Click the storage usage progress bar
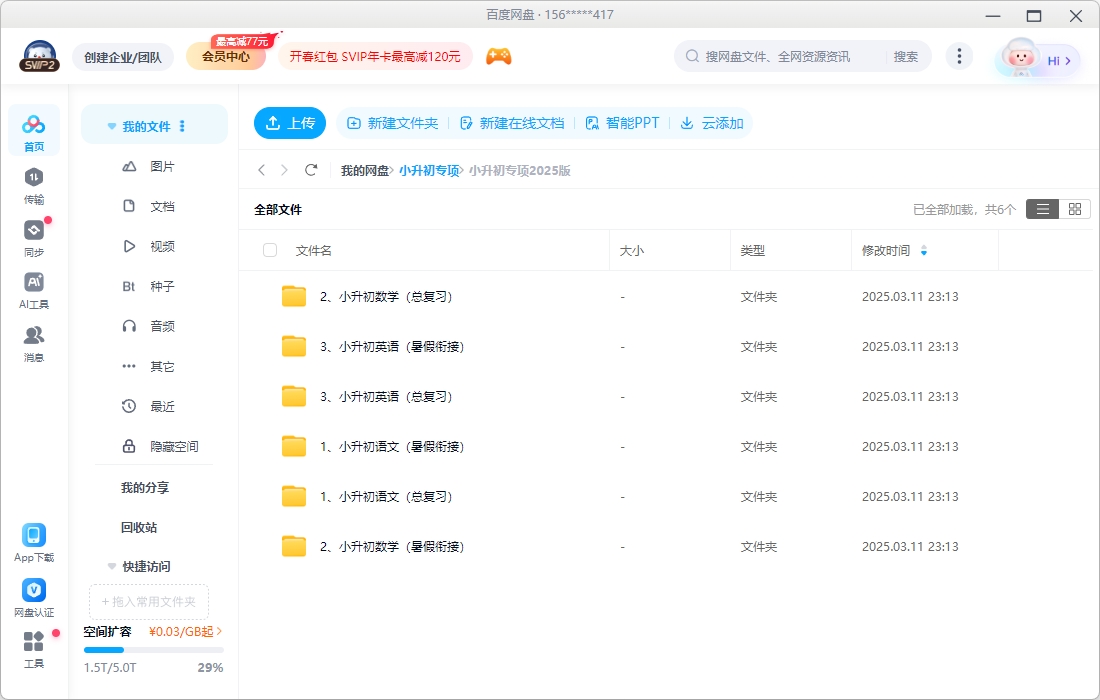Viewport: 1100px width, 700px height. [154, 650]
